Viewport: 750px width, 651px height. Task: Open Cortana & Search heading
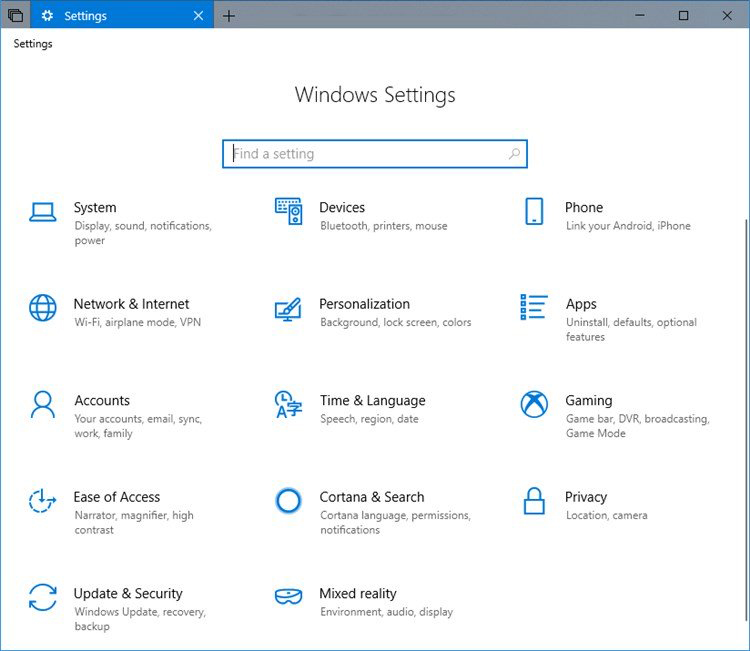tap(372, 497)
